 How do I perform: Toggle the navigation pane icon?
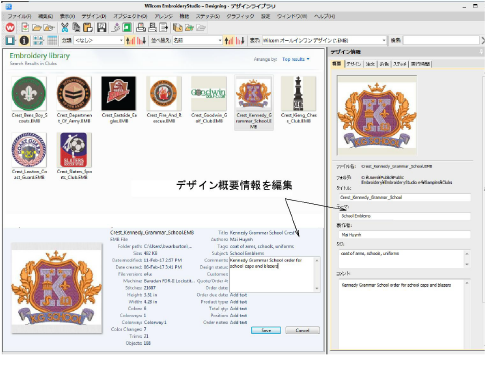point(10,40)
